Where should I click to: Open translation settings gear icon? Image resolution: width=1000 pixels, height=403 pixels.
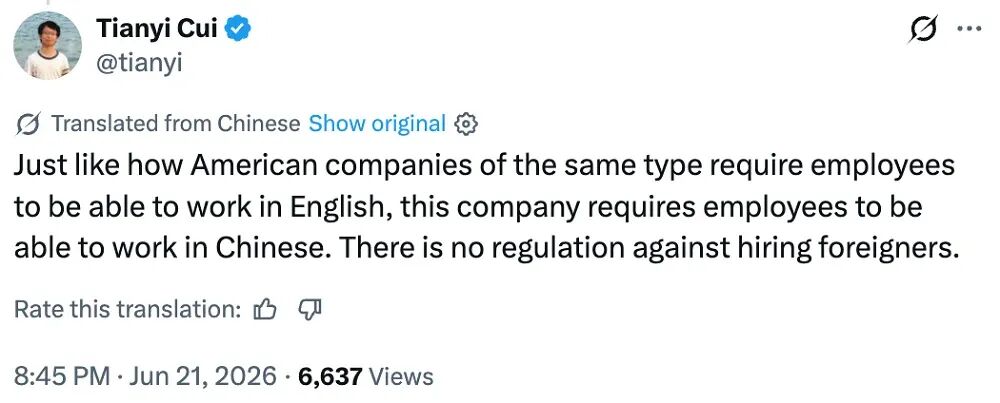[x=466, y=124]
